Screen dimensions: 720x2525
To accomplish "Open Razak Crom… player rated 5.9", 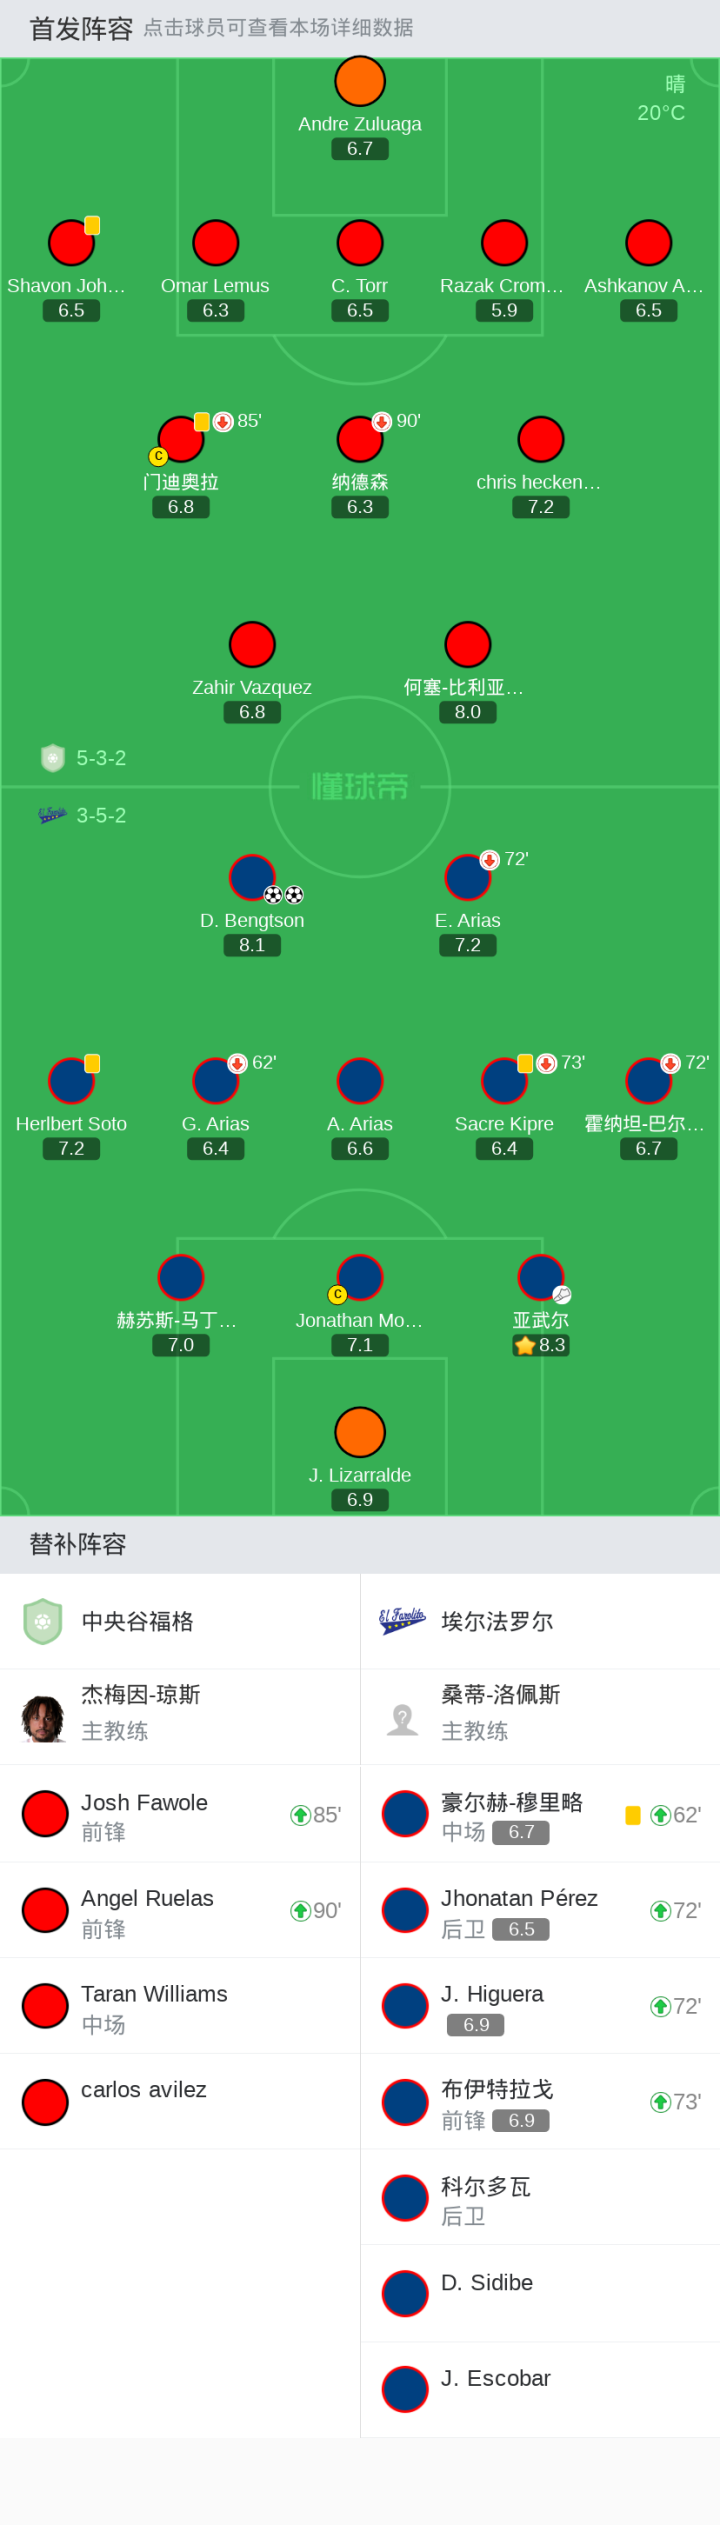I will (x=504, y=243).
